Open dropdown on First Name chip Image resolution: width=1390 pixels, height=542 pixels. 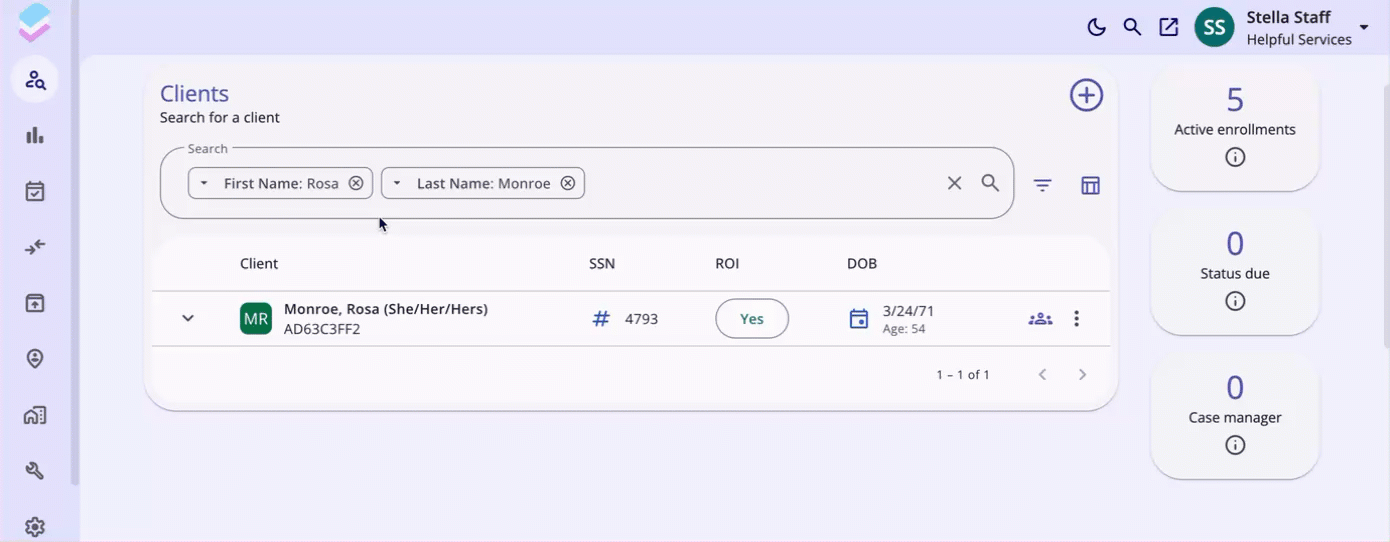[204, 183]
